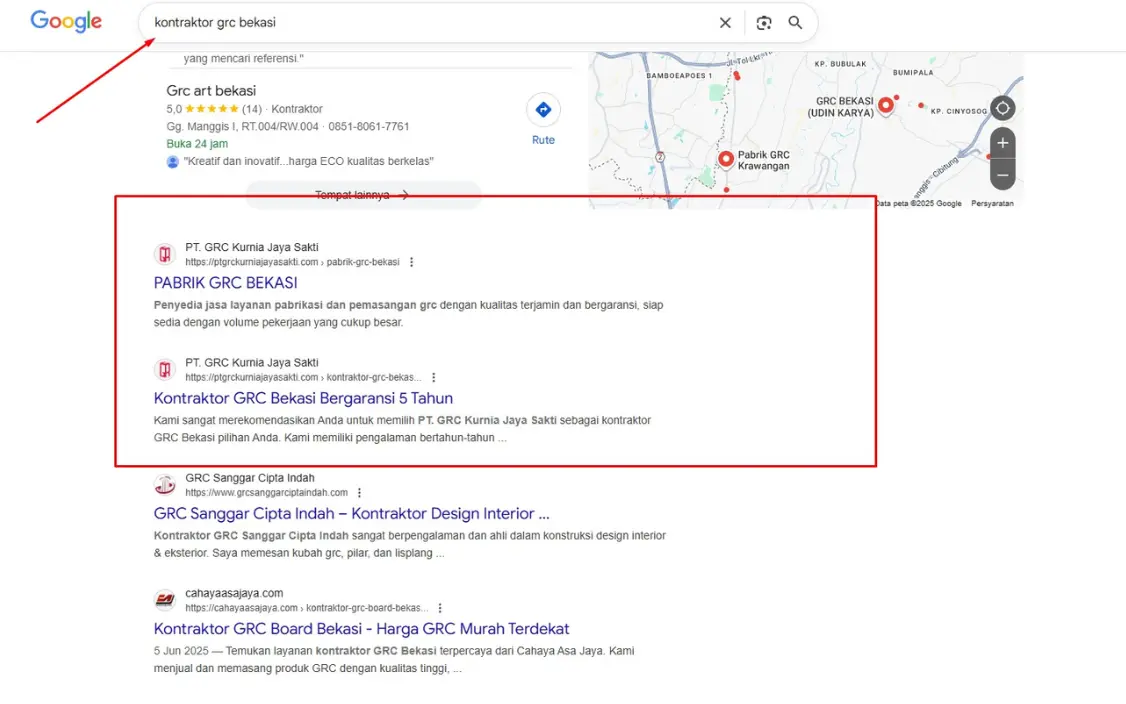Screen dimensions: 1126x704
Task: Open more options for cahayaasajaya.com result
Action: point(439,608)
